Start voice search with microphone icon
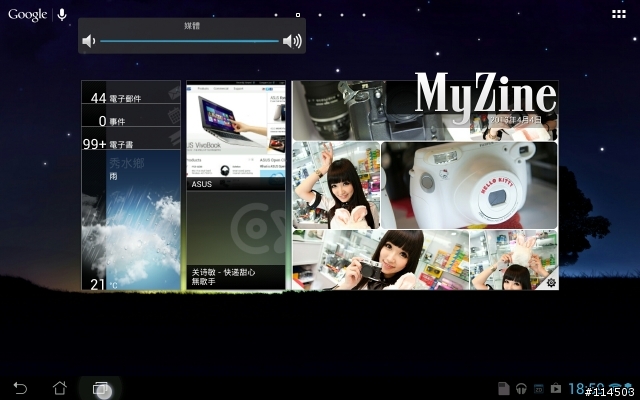The image size is (640, 400). point(62,15)
